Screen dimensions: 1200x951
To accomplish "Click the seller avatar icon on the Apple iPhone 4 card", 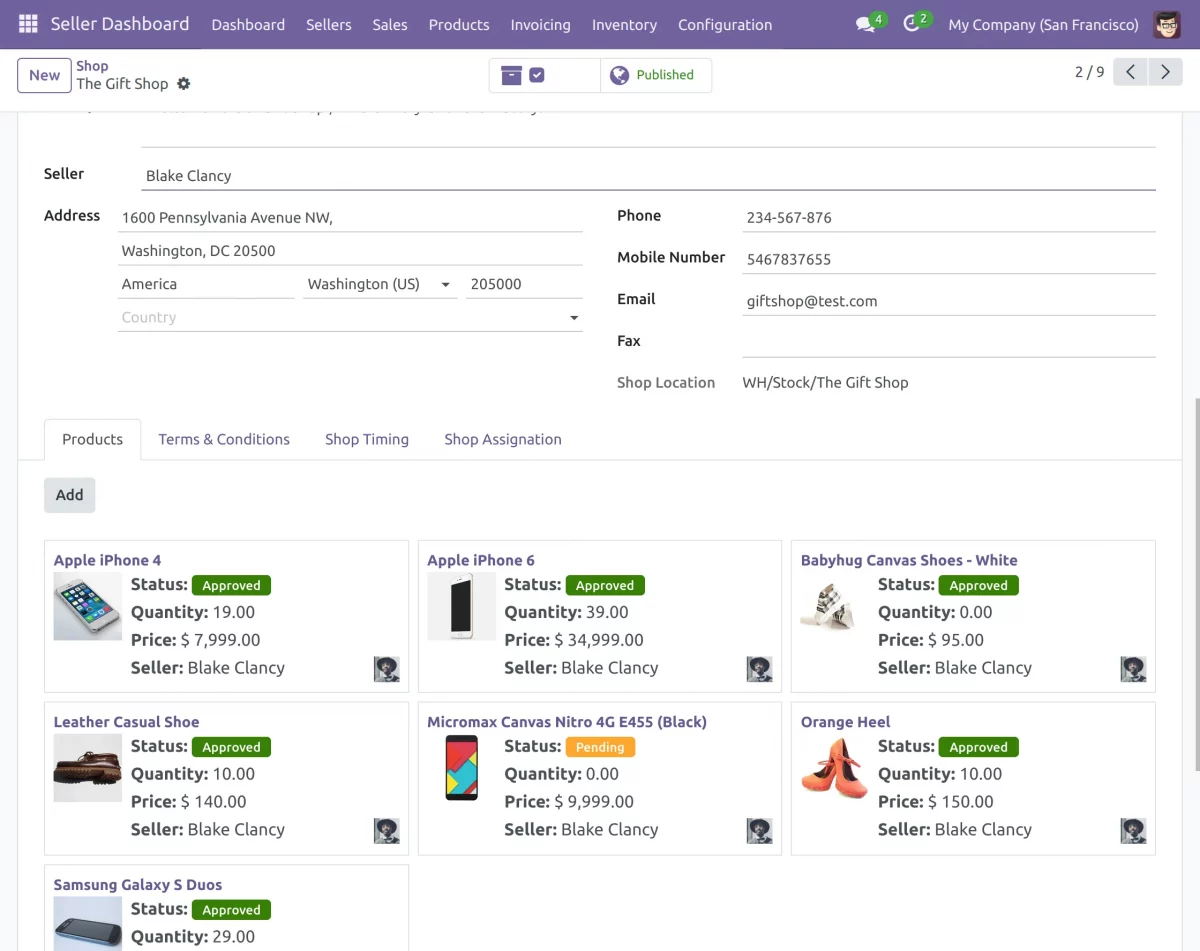I will 387,669.
